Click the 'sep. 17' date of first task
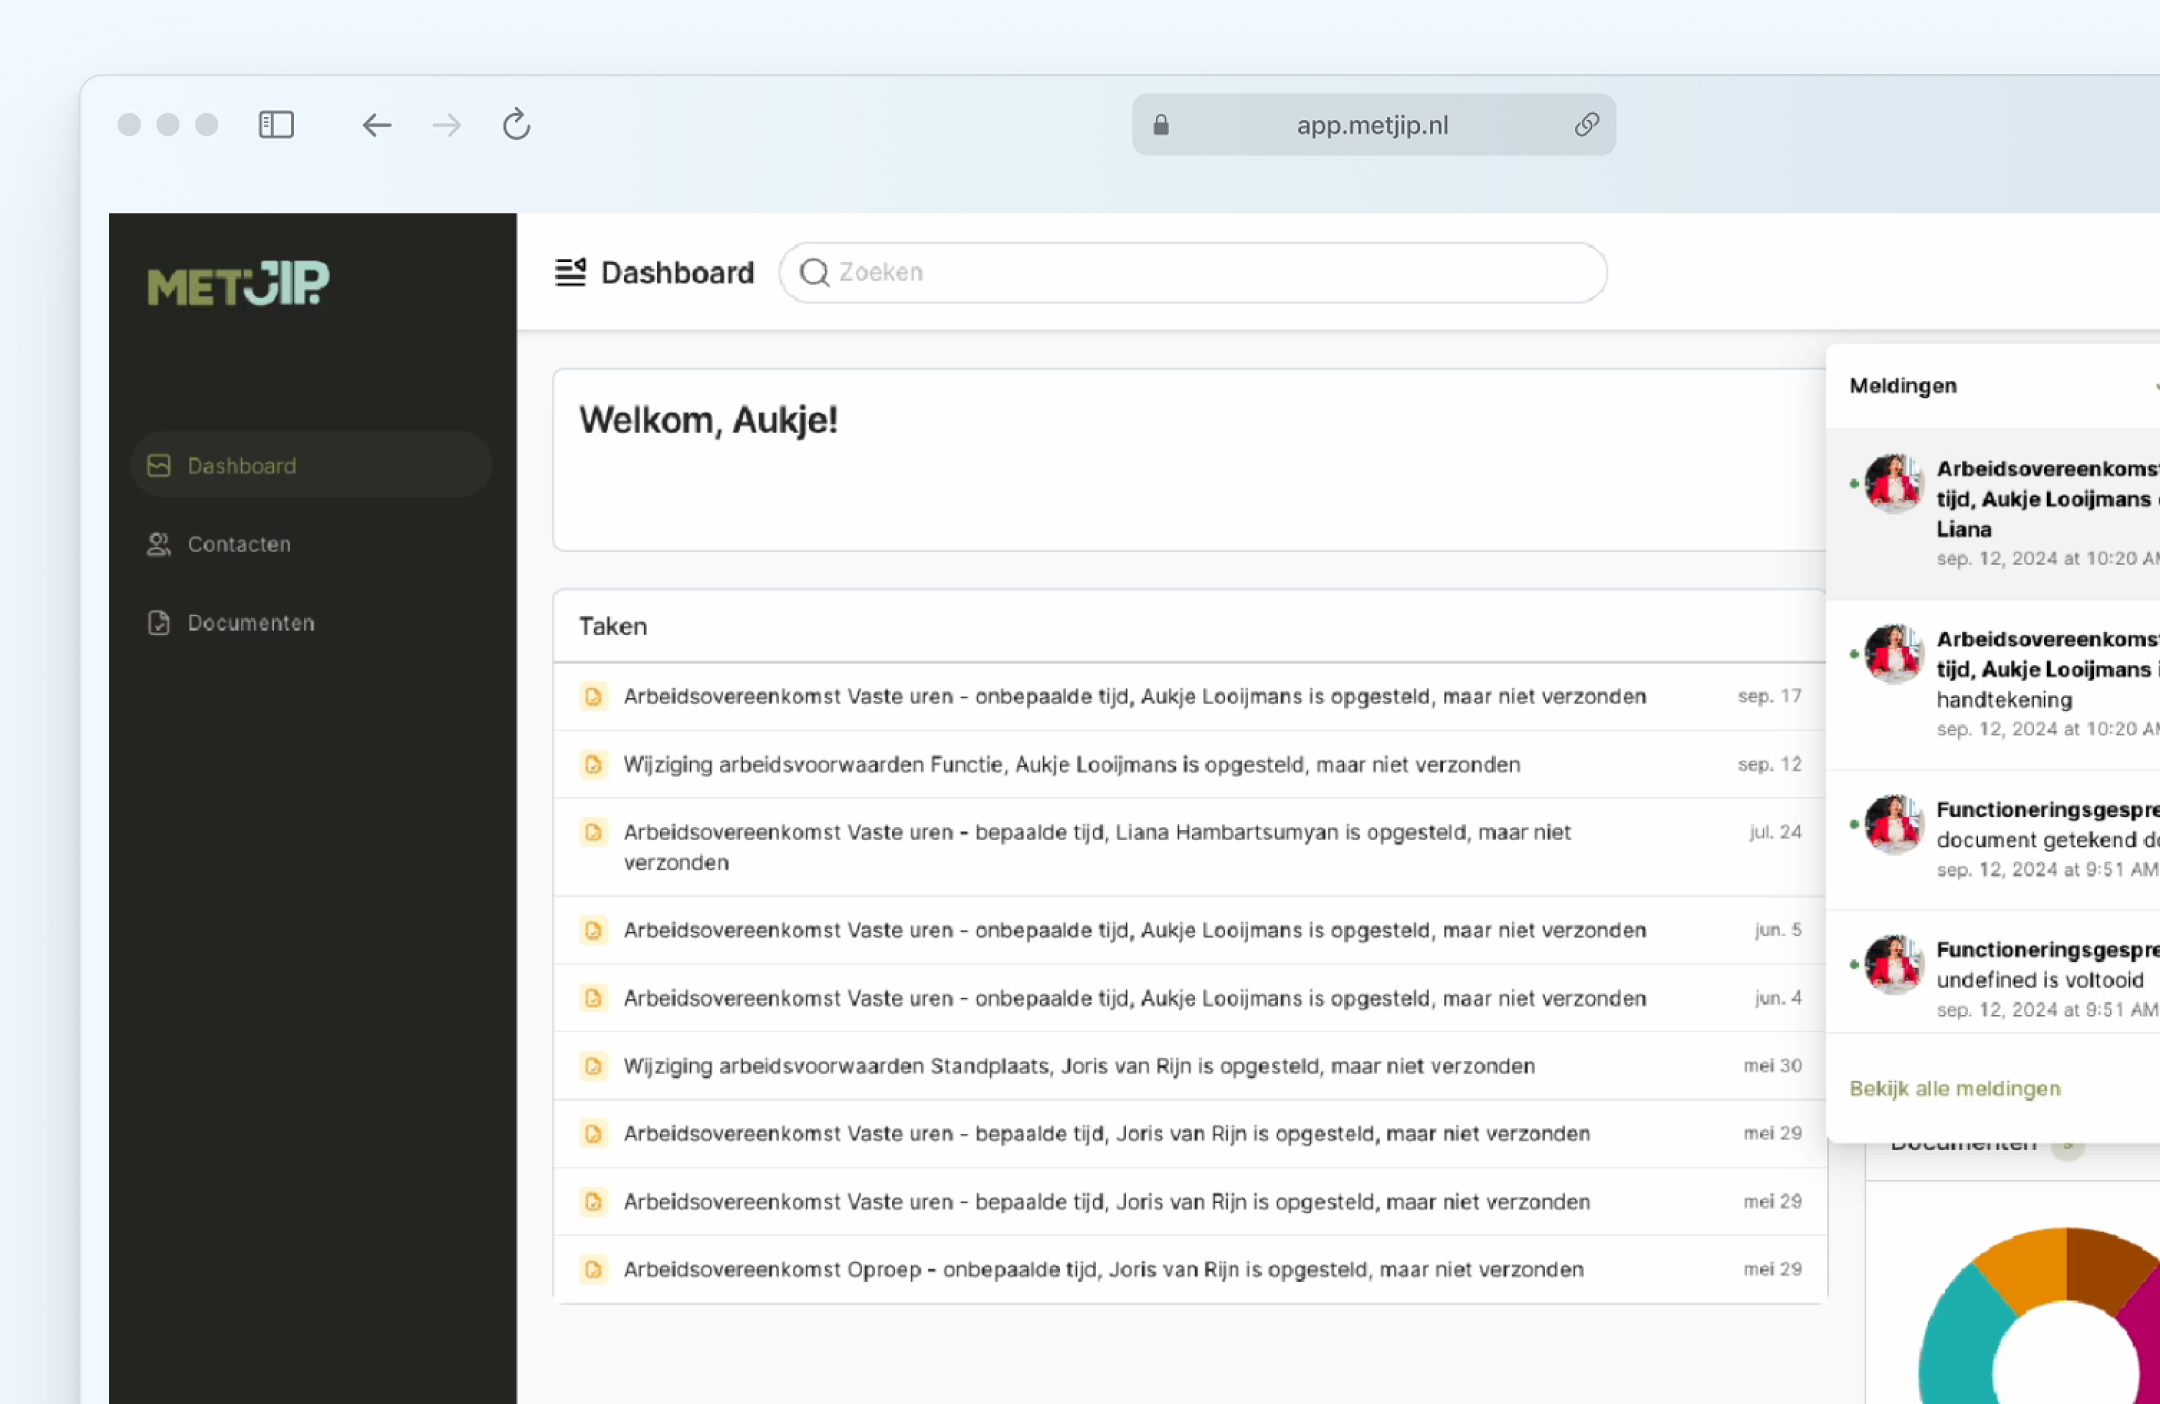This screenshot has width=2160, height=1404. pos(1769,696)
